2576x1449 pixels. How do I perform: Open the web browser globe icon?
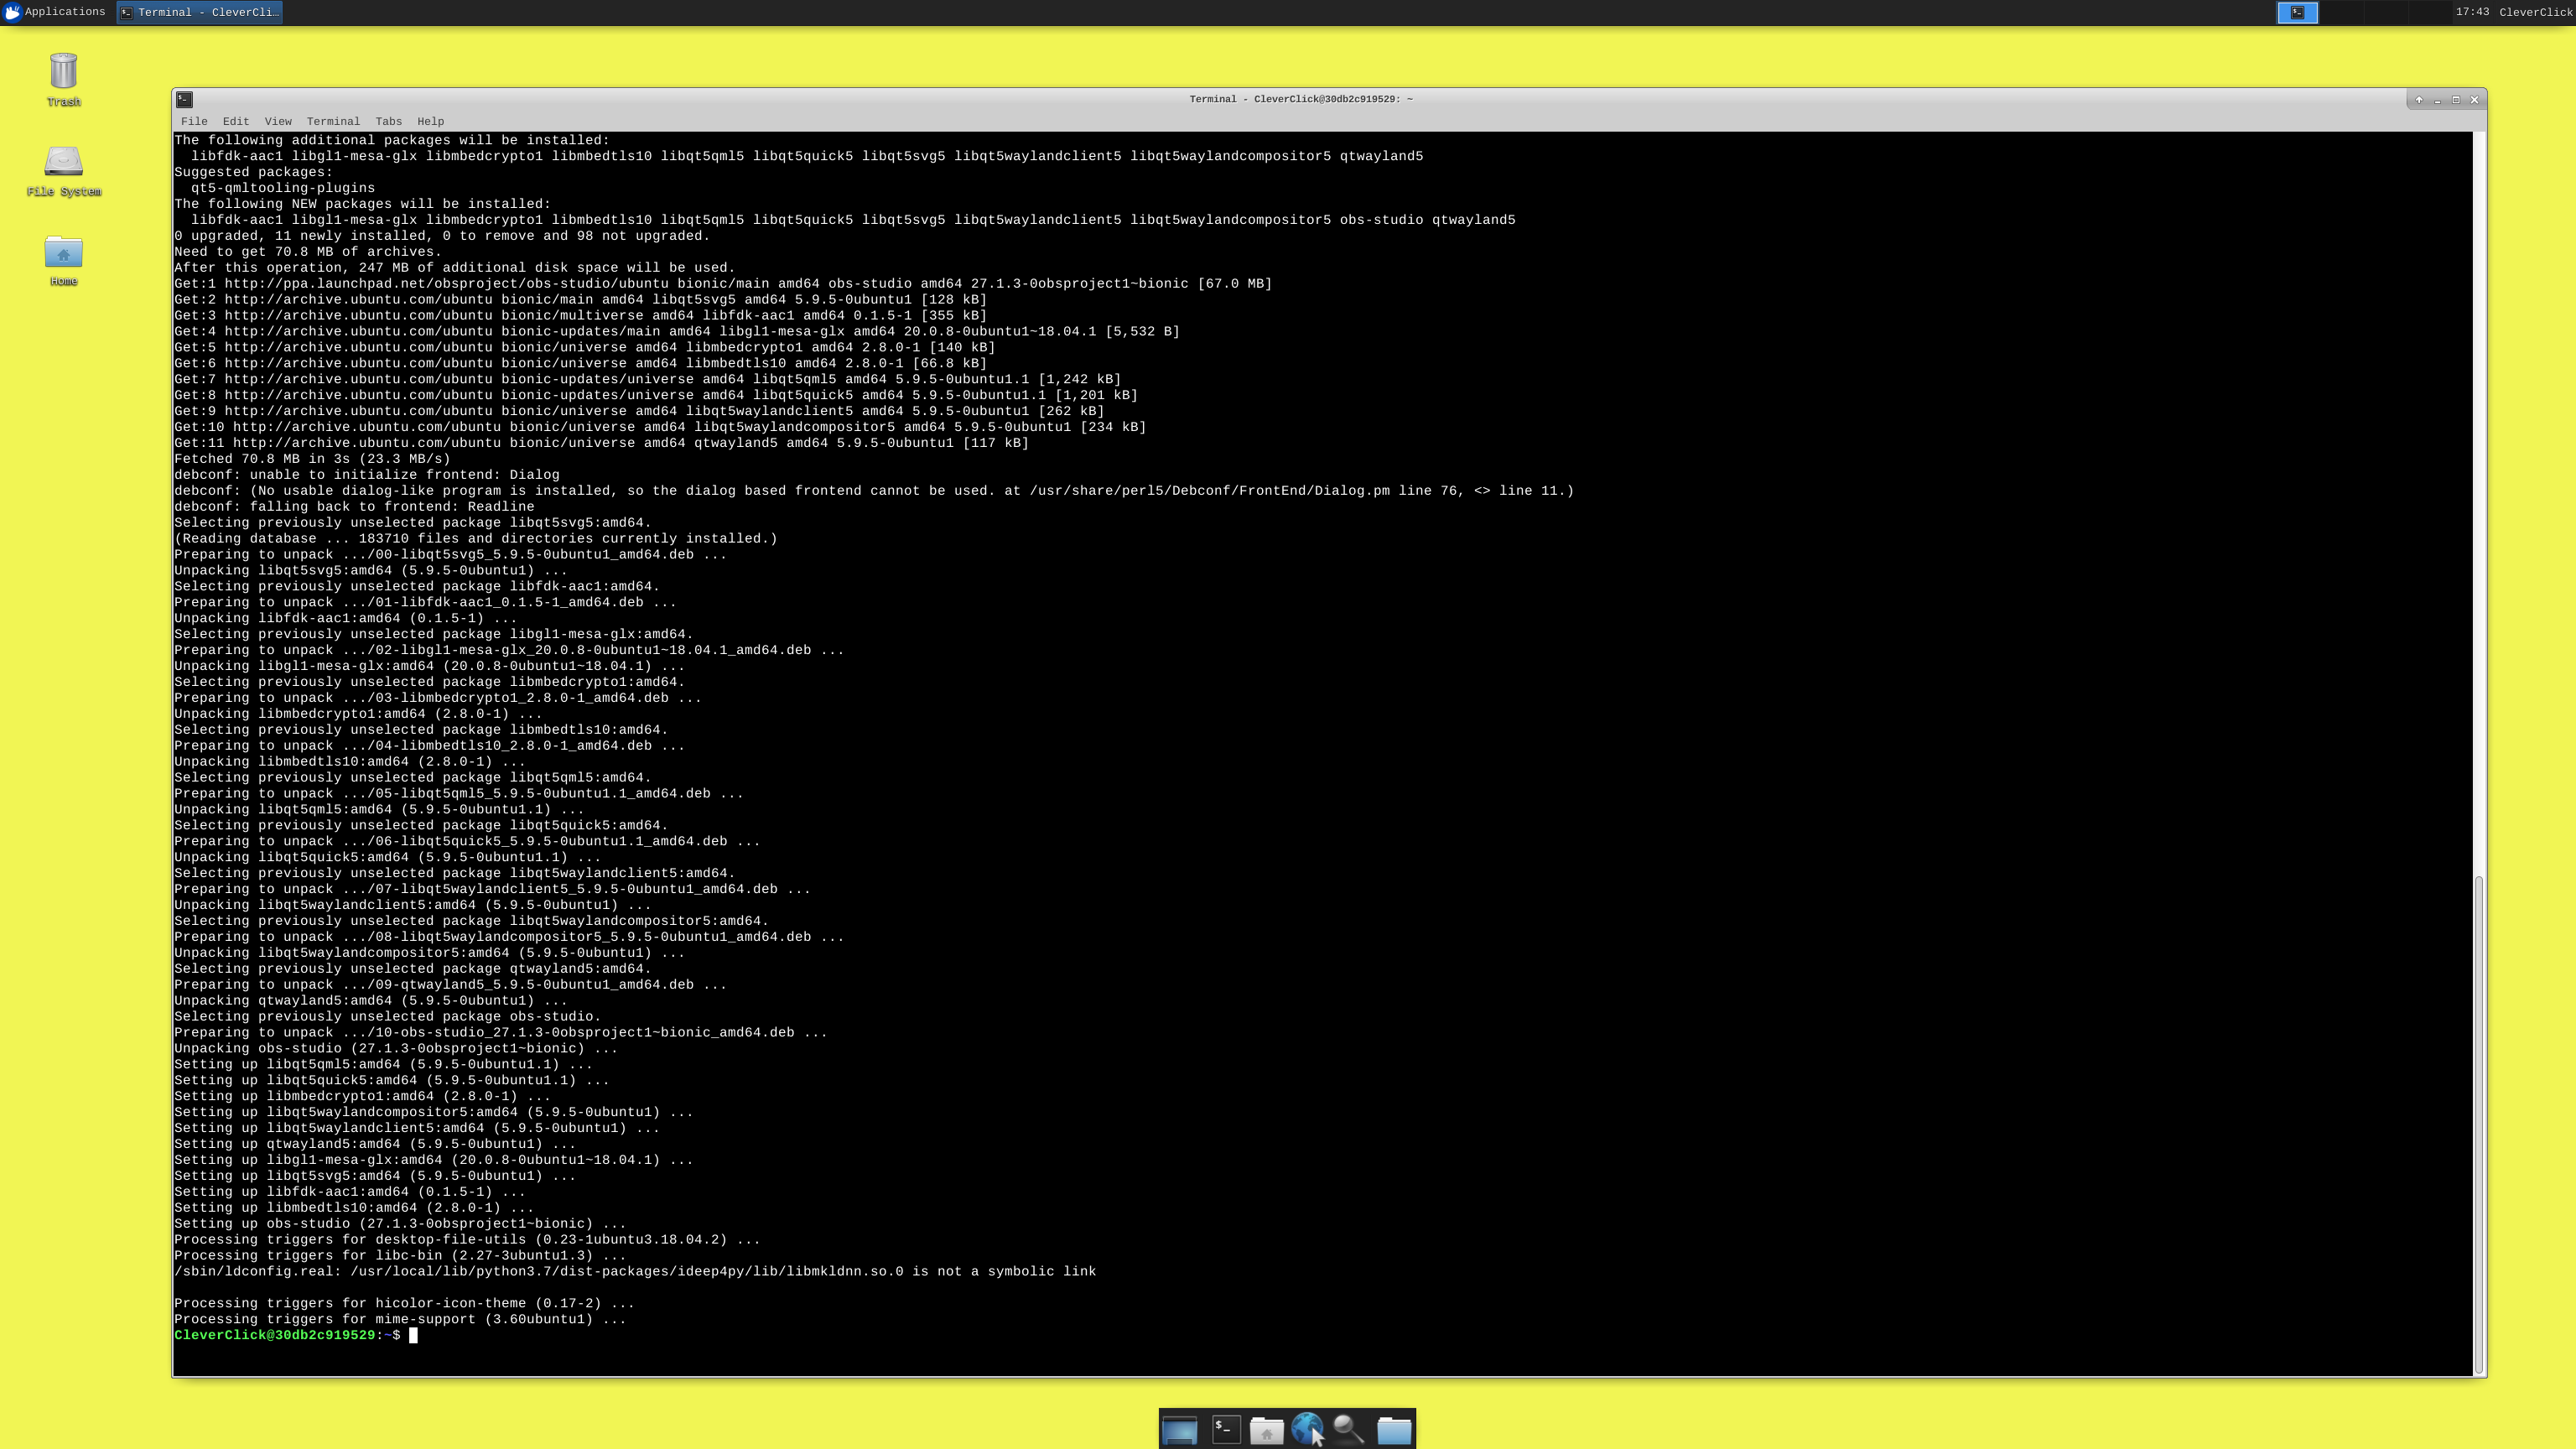pos(1306,1430)
